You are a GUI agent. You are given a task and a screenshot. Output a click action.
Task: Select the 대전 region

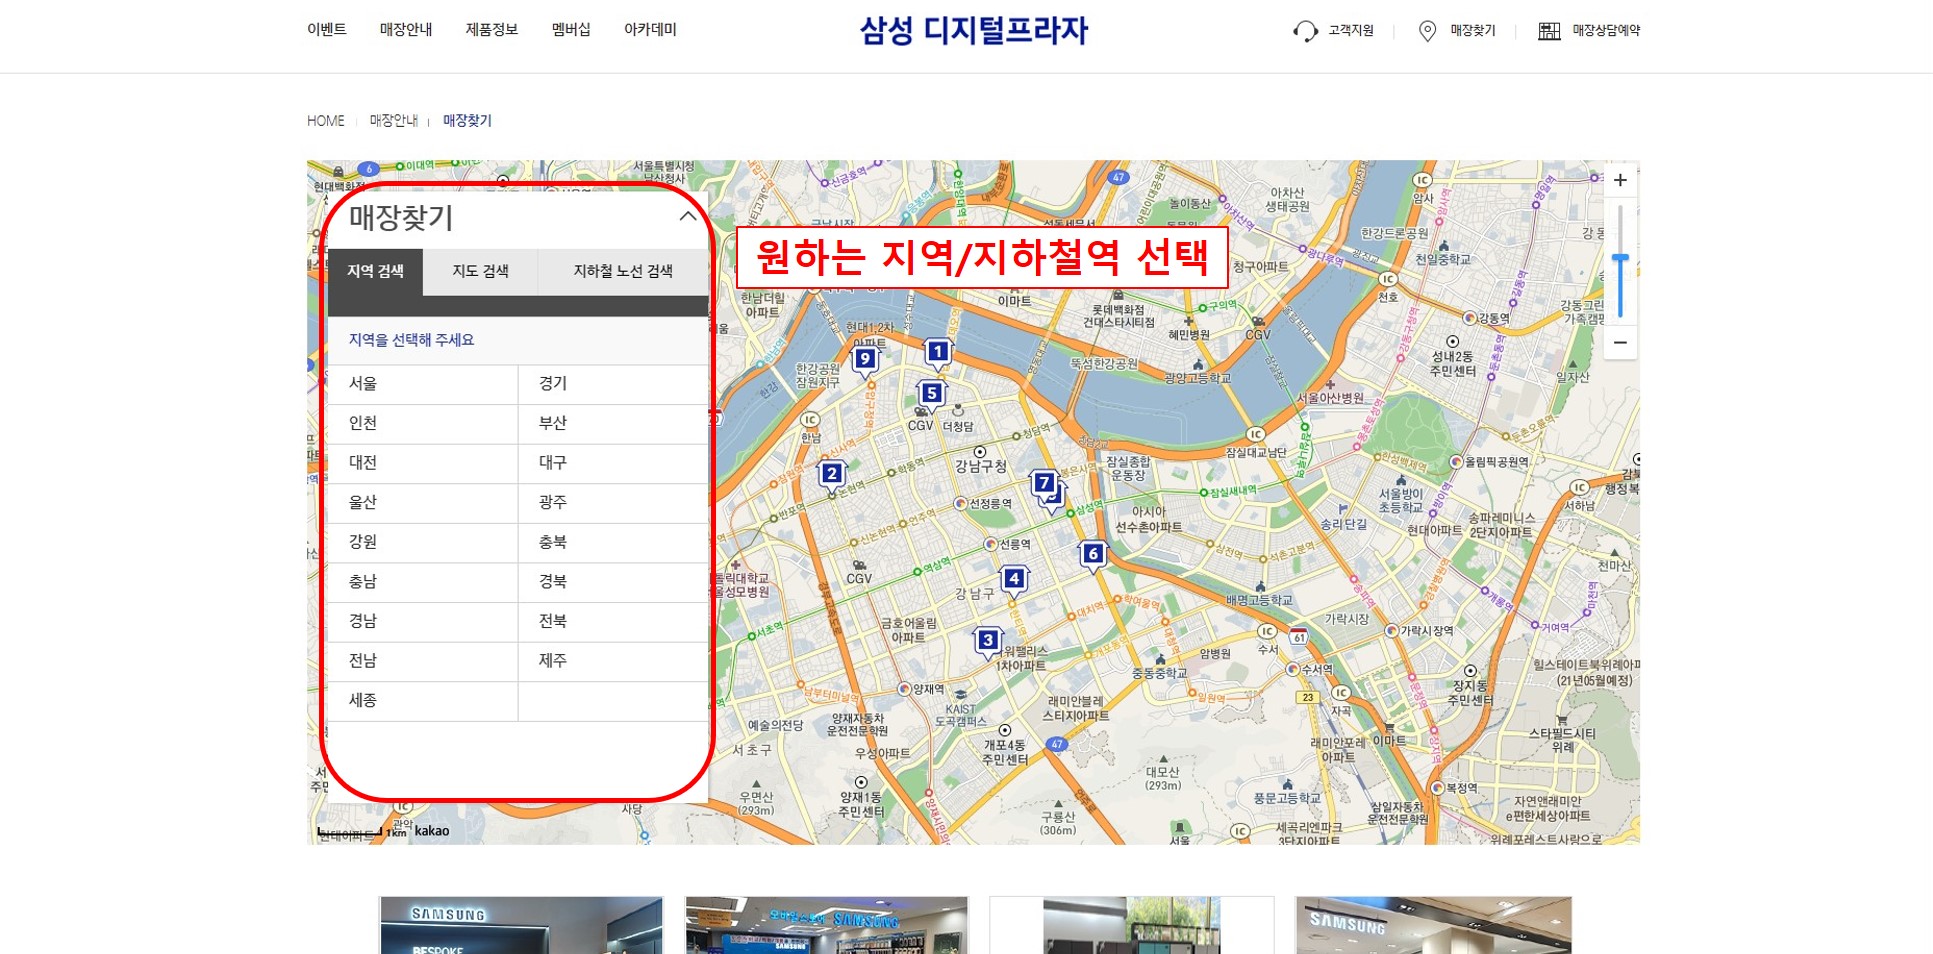click(x=422, y=463)
